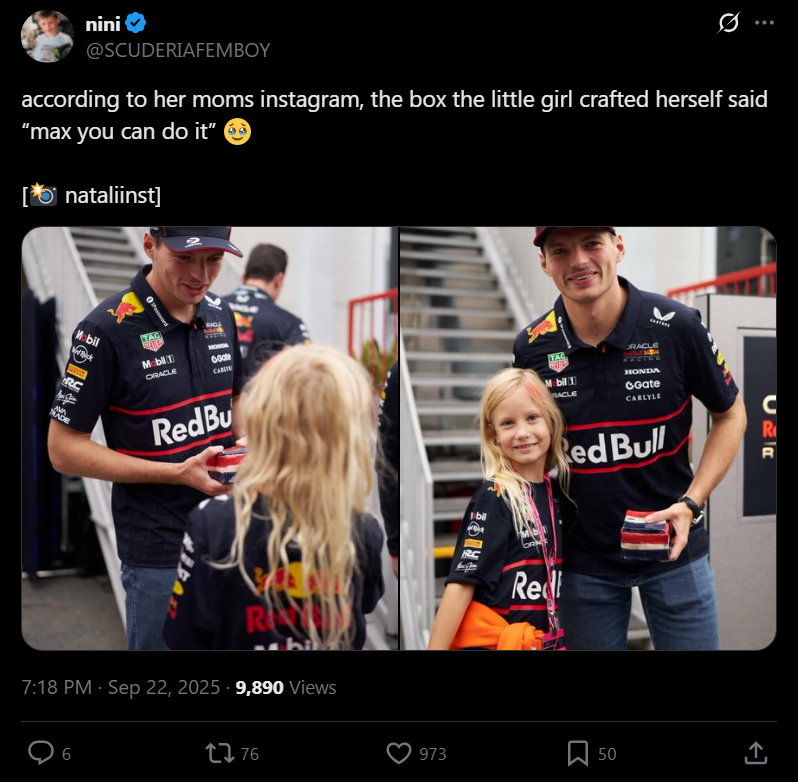Open nini's profile avatar

pyautogui.click(x=47, y=37)
